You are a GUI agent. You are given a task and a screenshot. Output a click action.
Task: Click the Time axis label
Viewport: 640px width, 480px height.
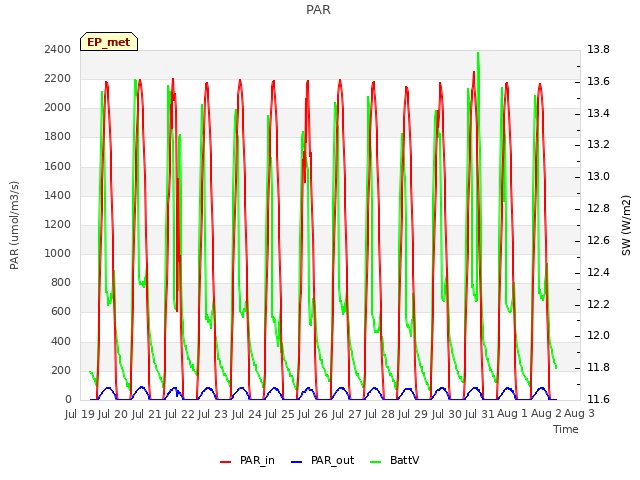[566, 429]
